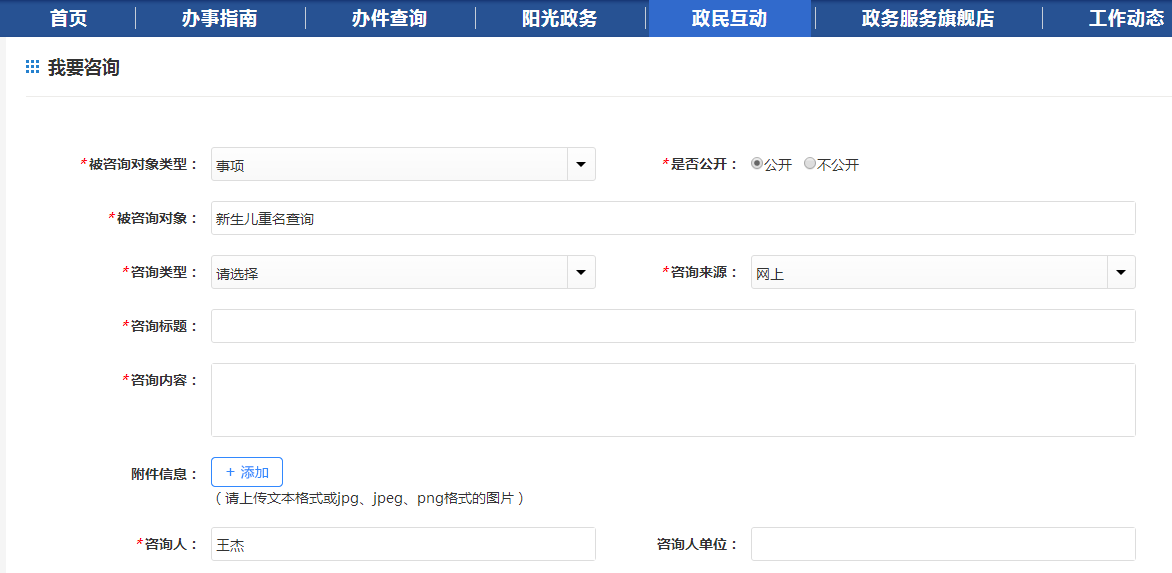Image resolution: width=1172 pixels, height=573 pixels.
Task: Navigate to 工作动态 tab
Action: [x=1125, y=18]
